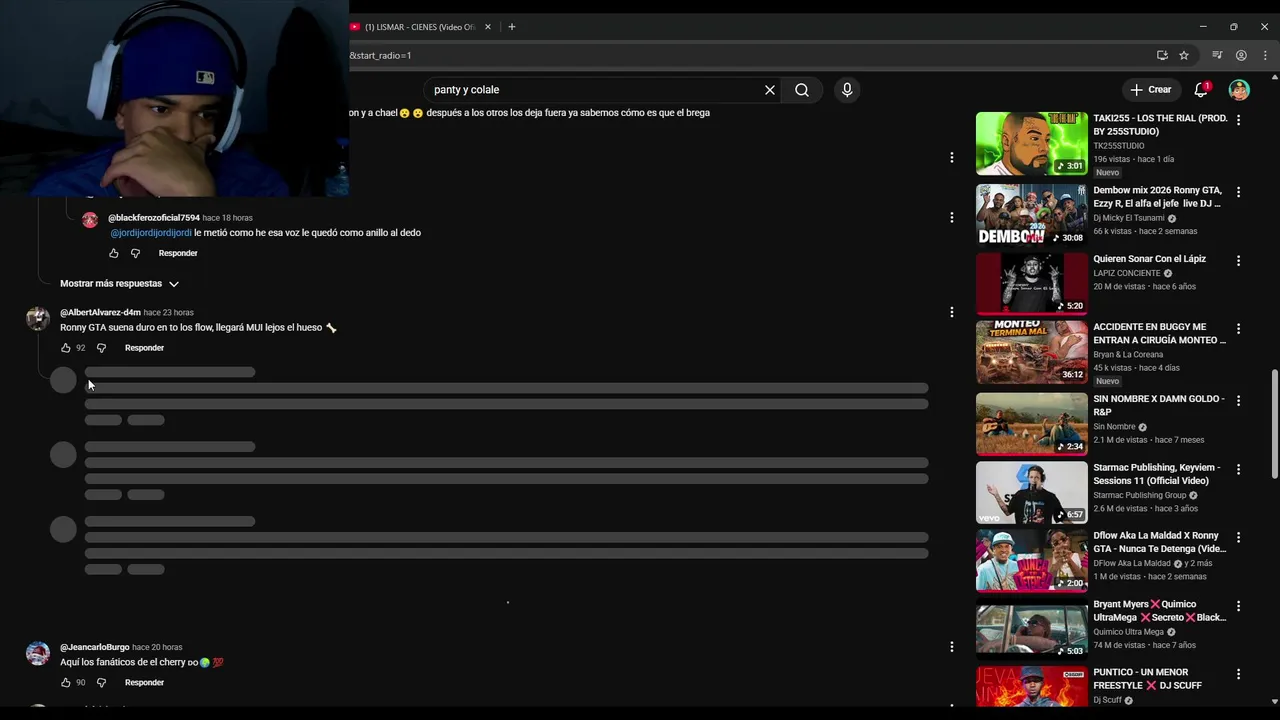This screenshot has width=1280, height=720.
Task: Open the Dj Micky El Tsunami channel name
Action: 1129,218
